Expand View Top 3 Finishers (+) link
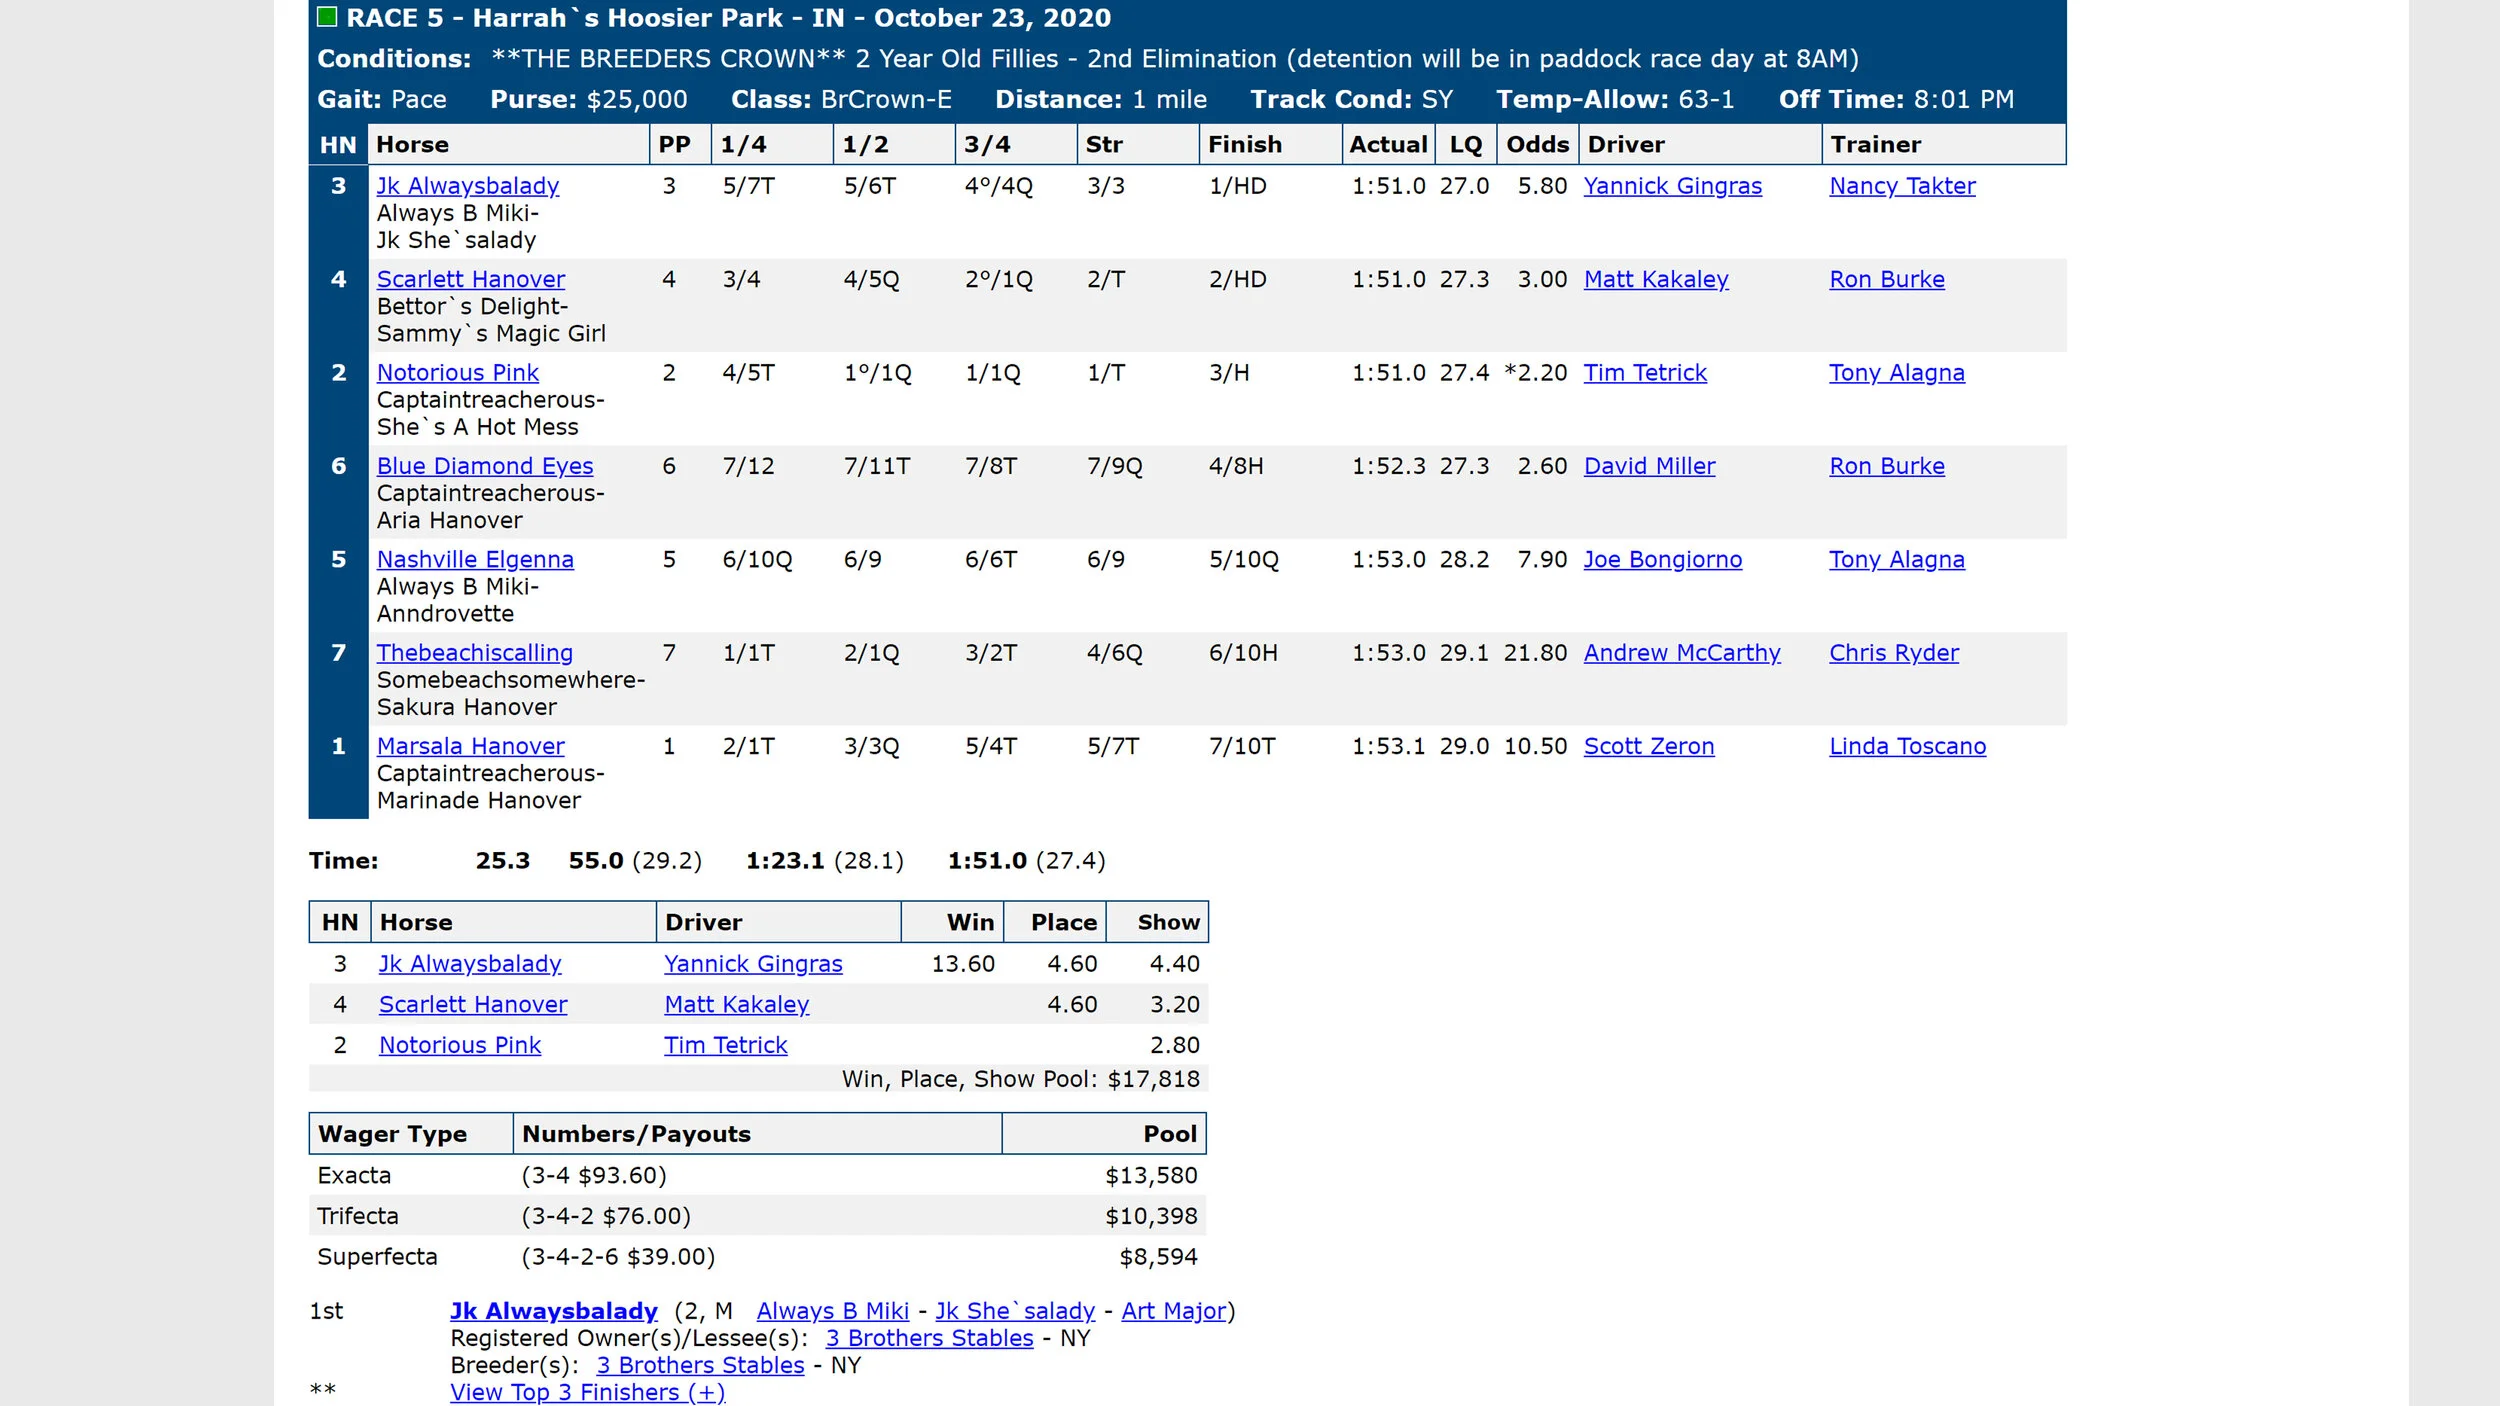Screen dimensions: 2500x1406 click(x=587, y=1392)
